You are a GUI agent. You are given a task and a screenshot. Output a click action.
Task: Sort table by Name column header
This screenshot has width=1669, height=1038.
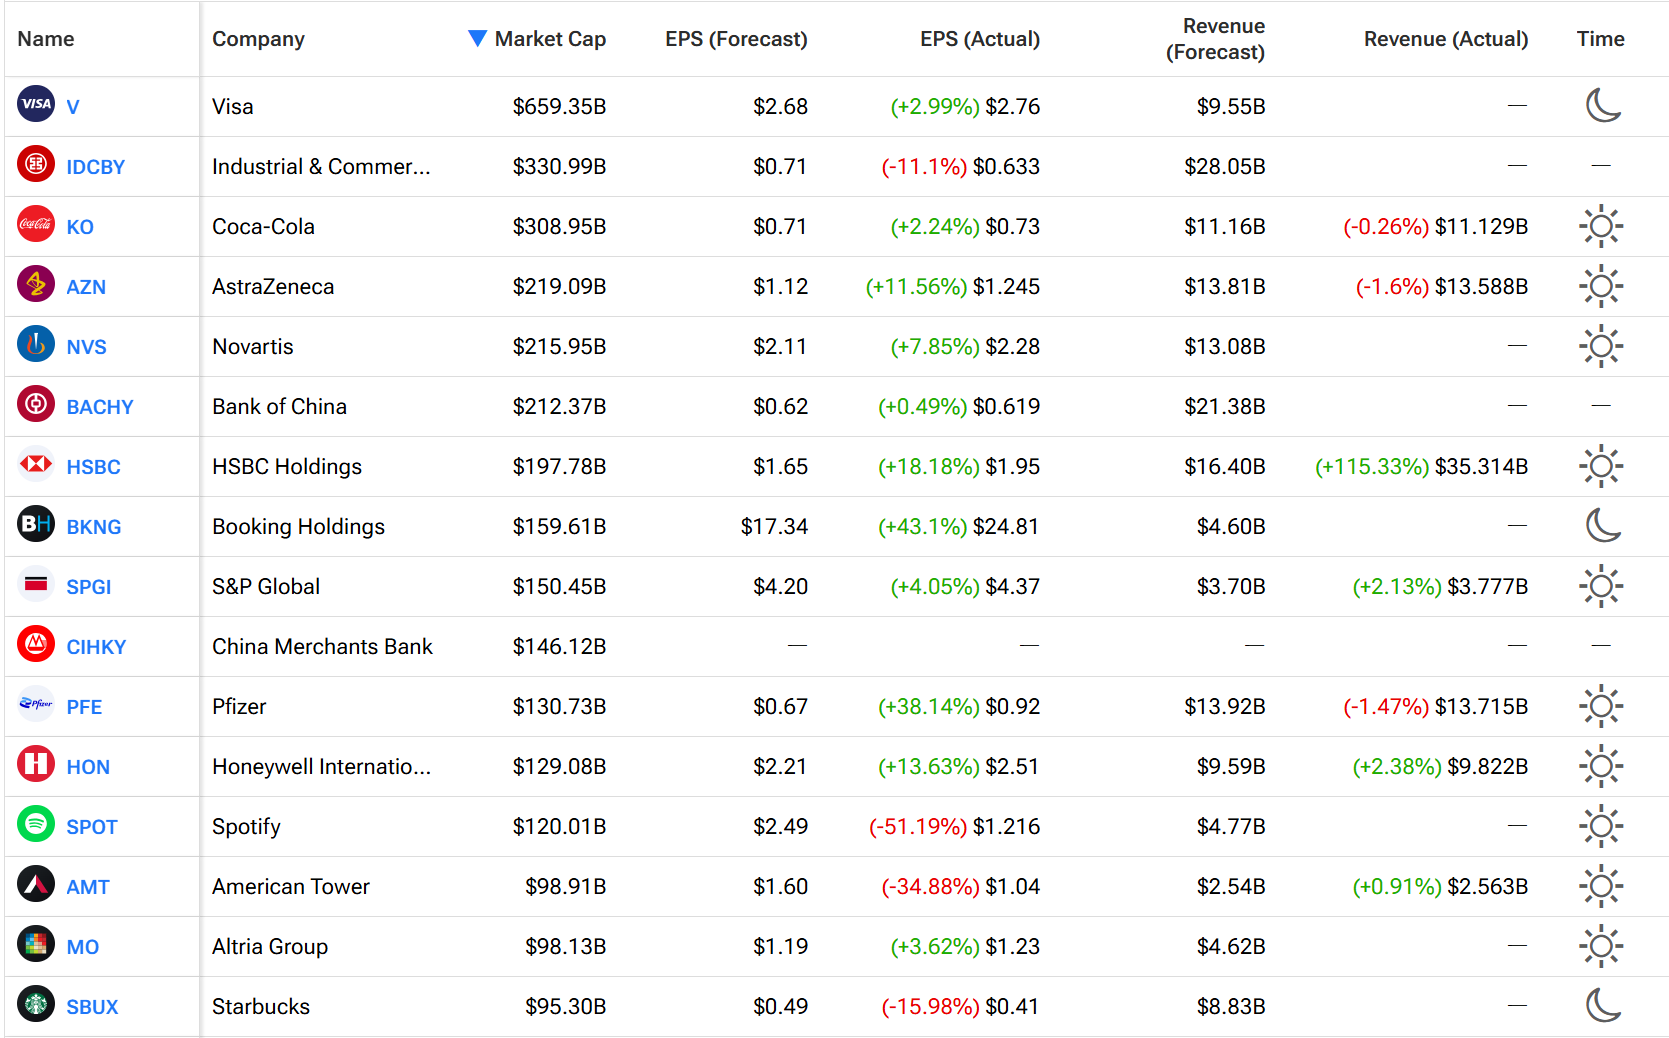click(x=46, y=39)
